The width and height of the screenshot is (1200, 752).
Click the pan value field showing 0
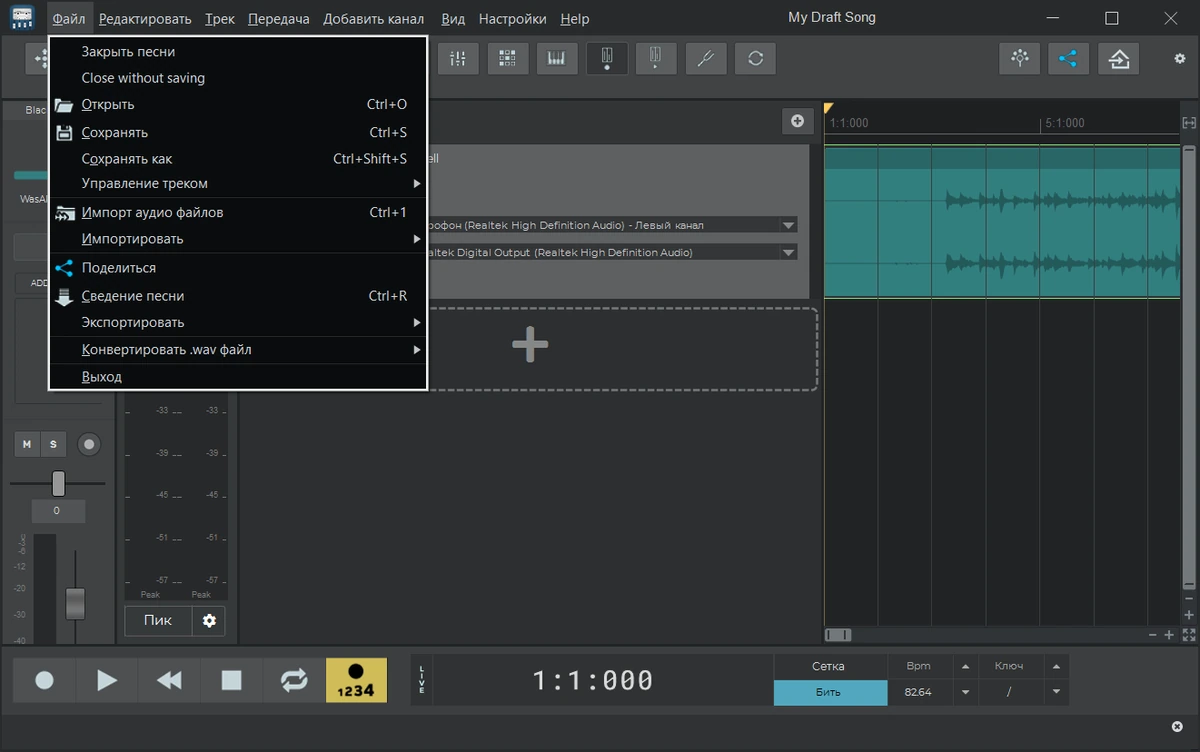(56, 510)
